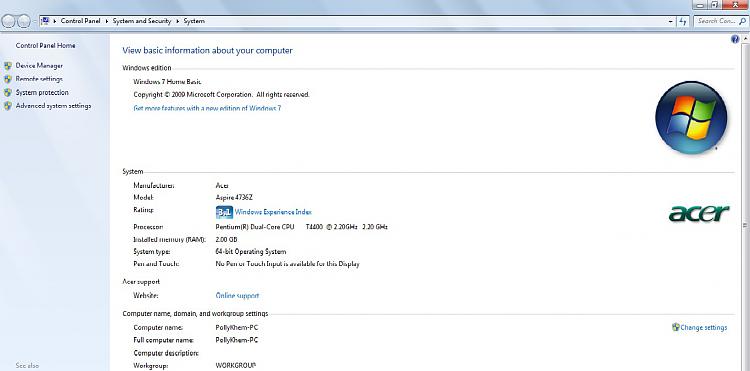Viewport: 750px width, 371px height.
Task: Open Control Panel Home link
Action: point(45,45)
